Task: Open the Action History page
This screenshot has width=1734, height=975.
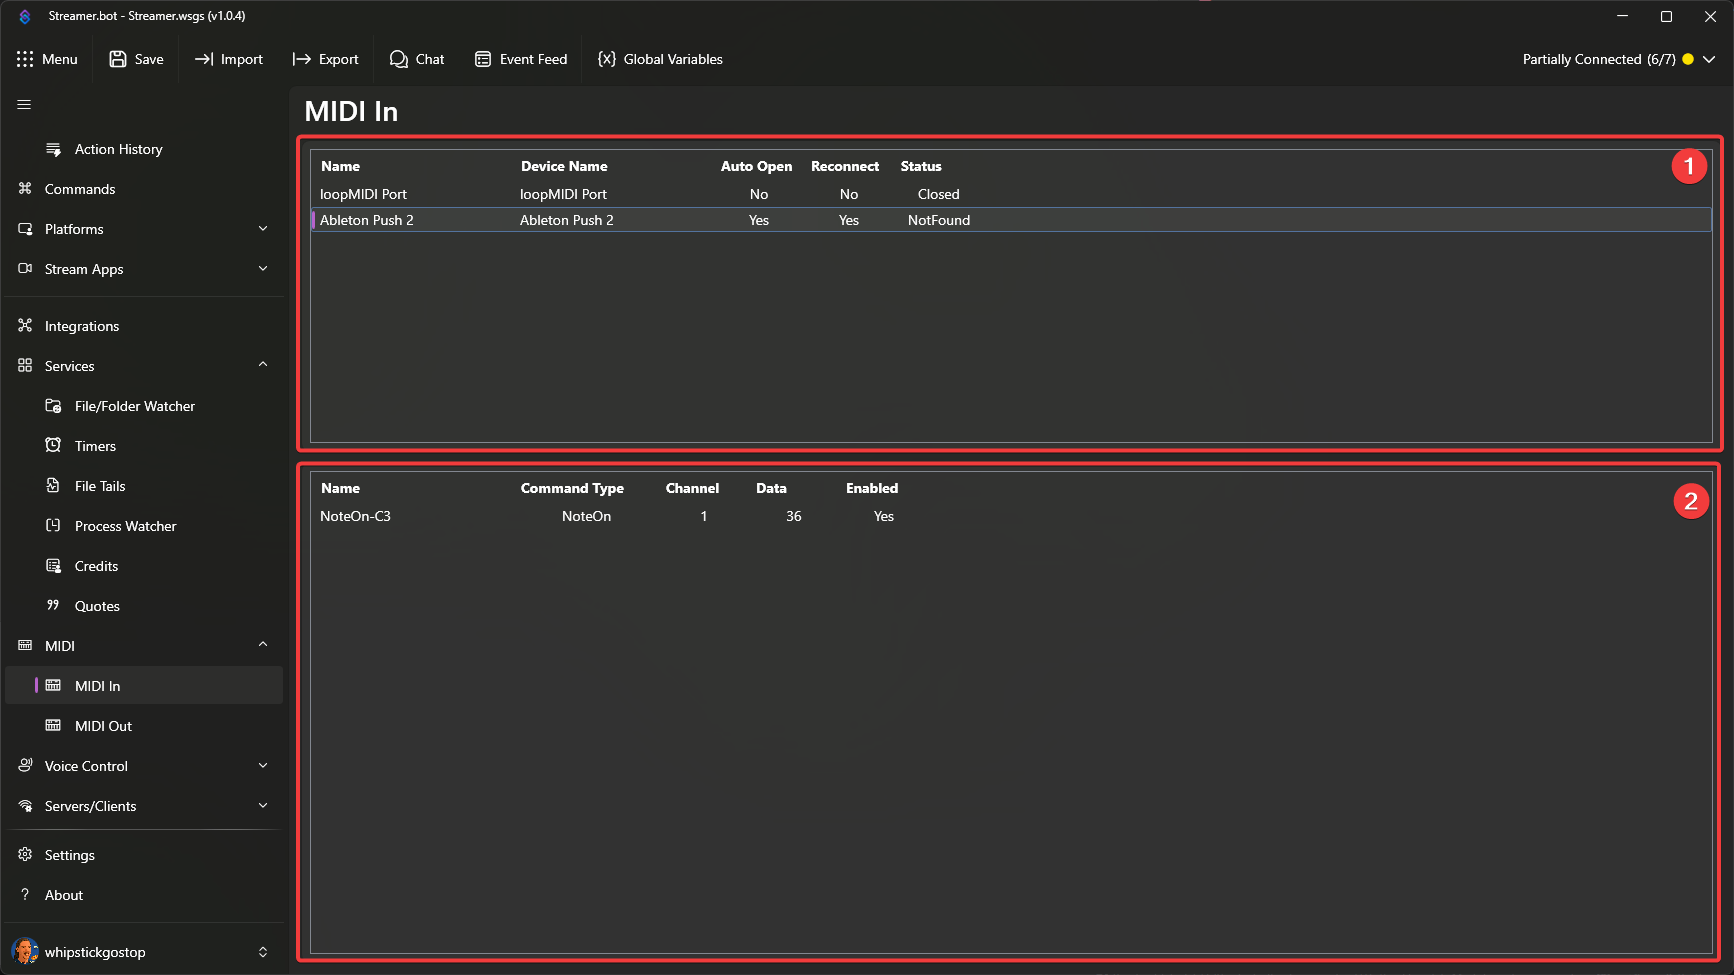Action: [x=118, y=149]
